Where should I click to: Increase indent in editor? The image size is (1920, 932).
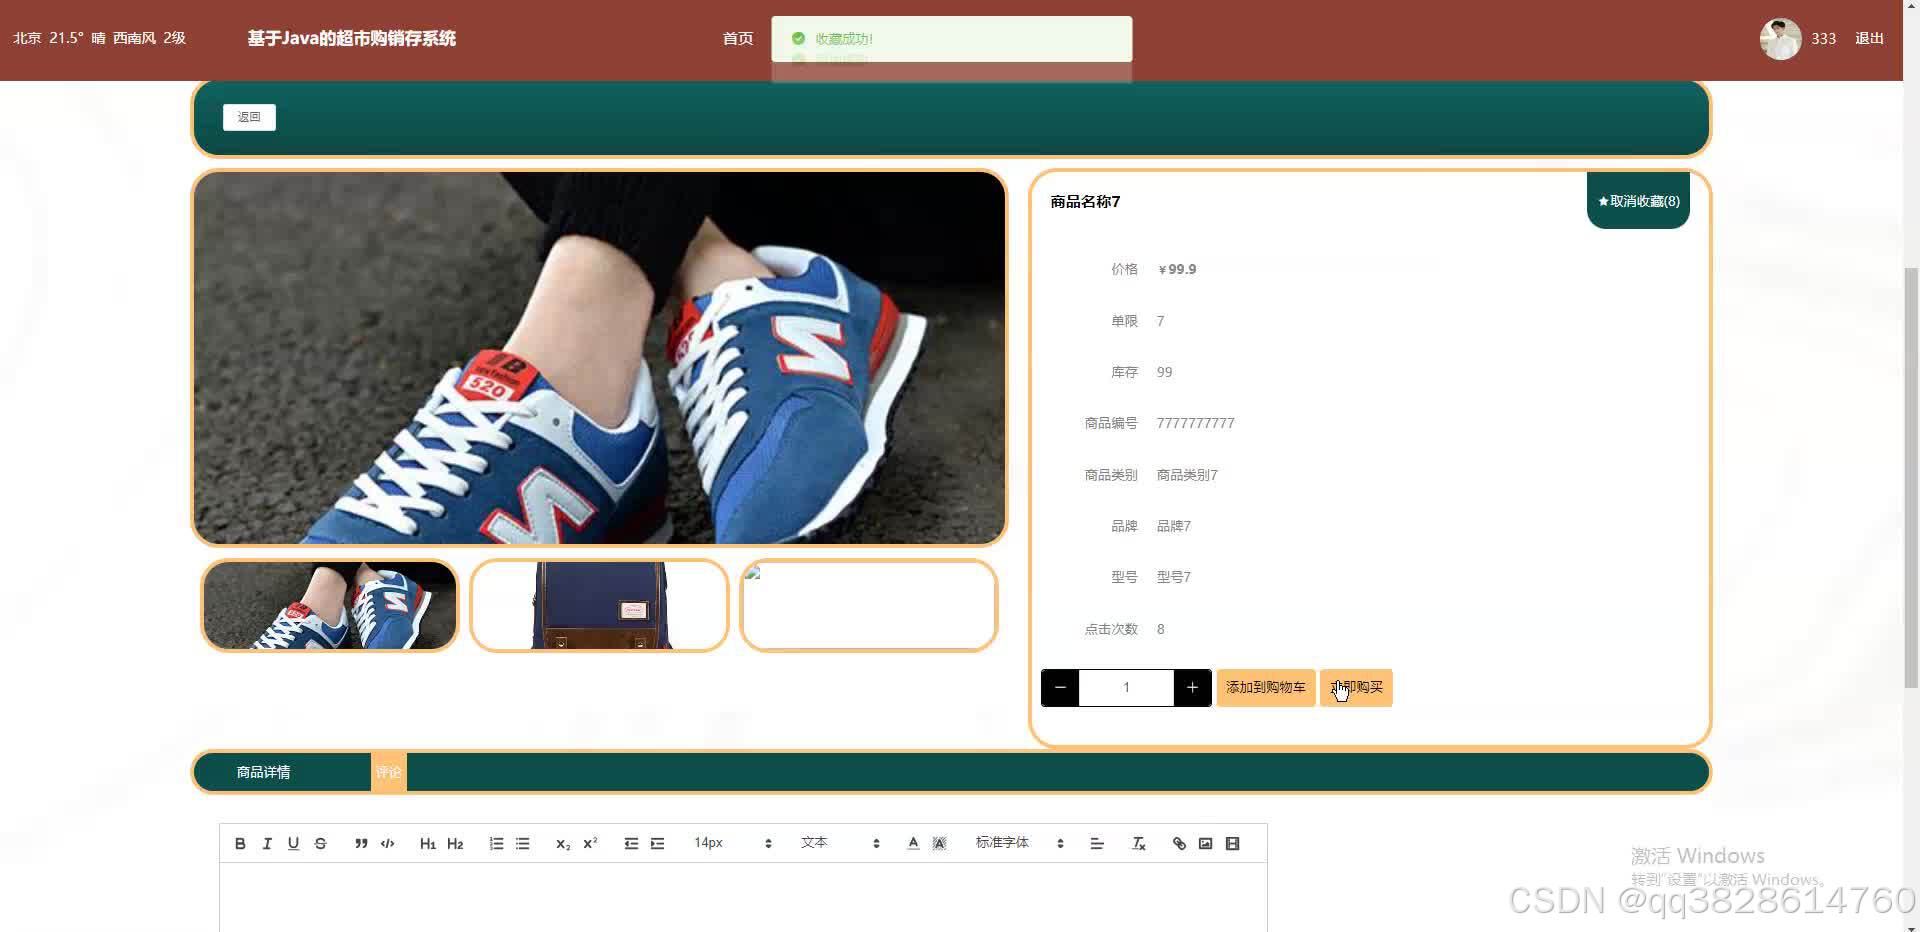pyautogui.click(x=657, y=844)
